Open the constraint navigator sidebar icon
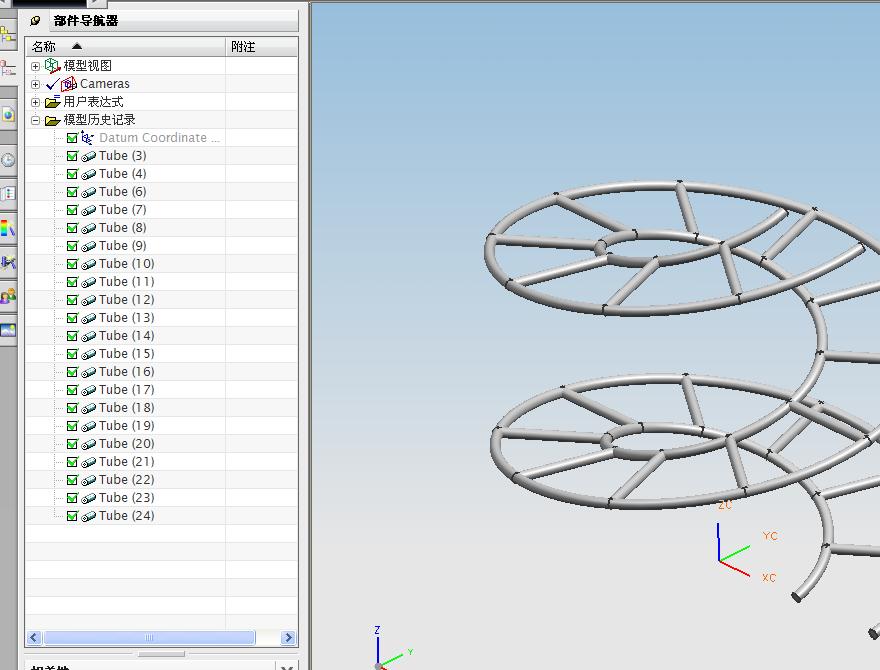The image size is (880, 670). tap(8, 68)
